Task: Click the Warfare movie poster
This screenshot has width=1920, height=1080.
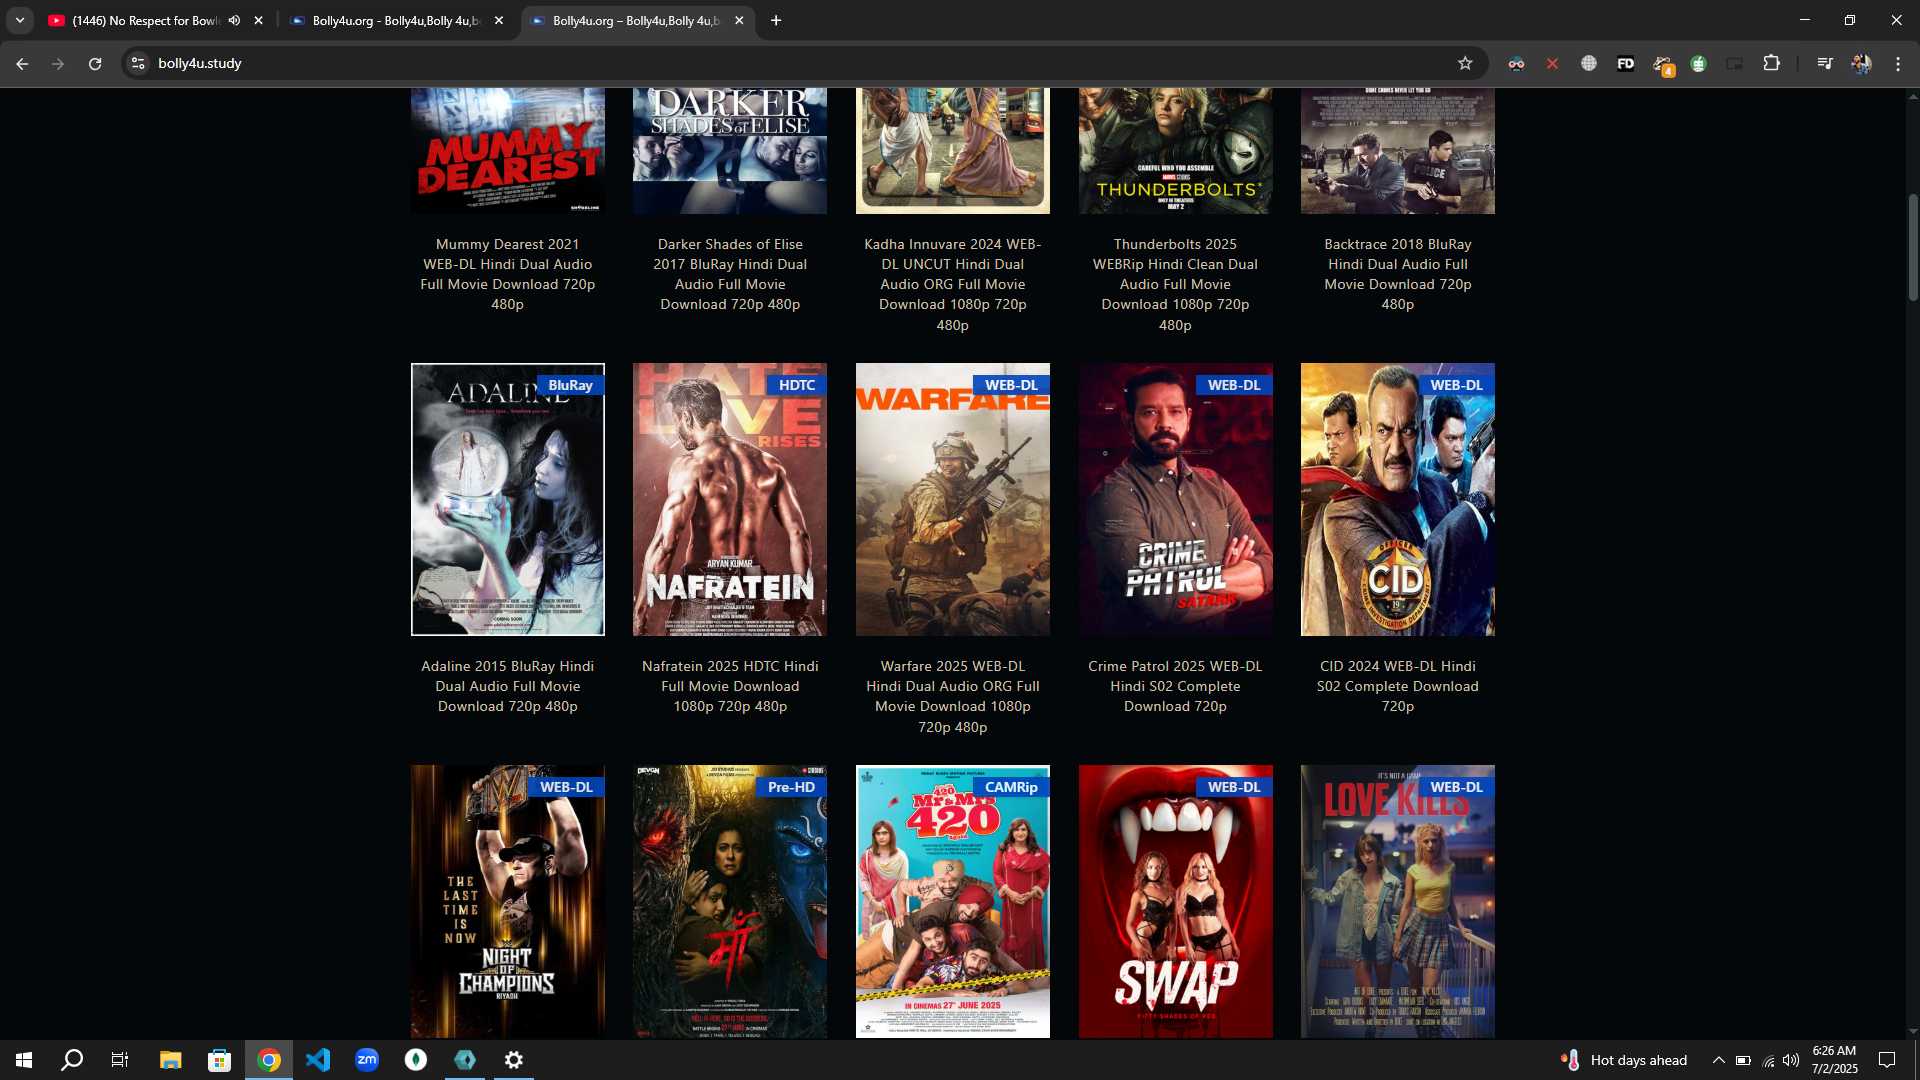Action: (x=952, y=499)
